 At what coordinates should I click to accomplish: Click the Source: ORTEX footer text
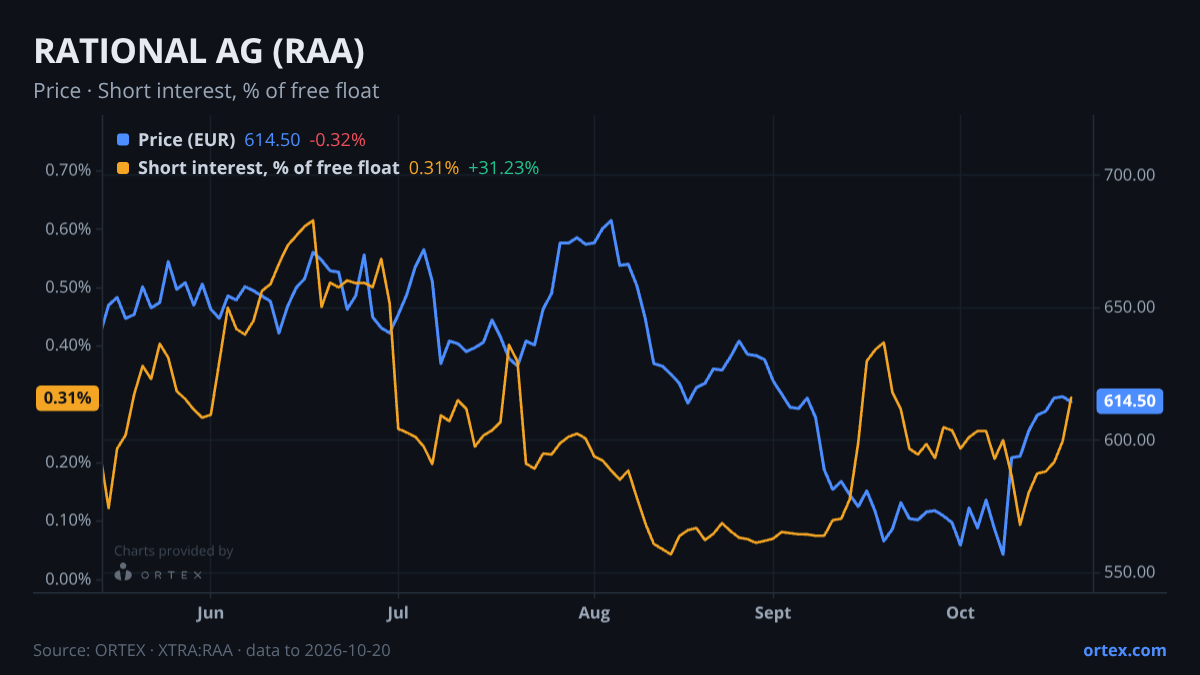212,650
